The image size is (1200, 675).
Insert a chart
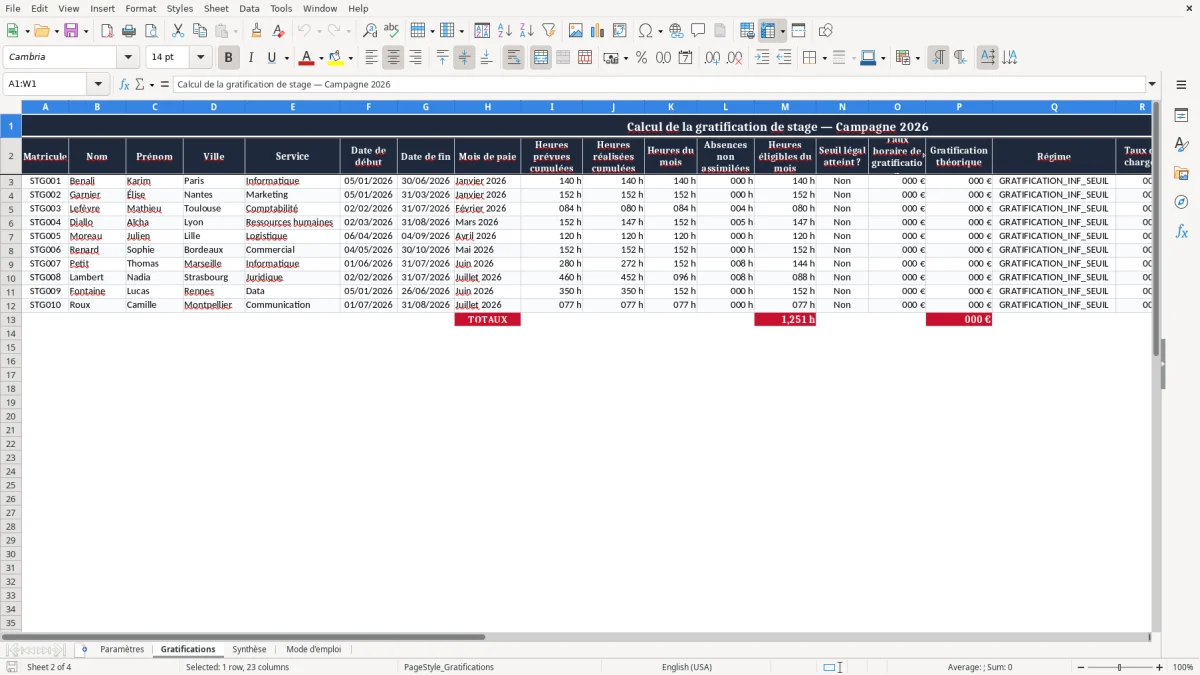point(598,31)
